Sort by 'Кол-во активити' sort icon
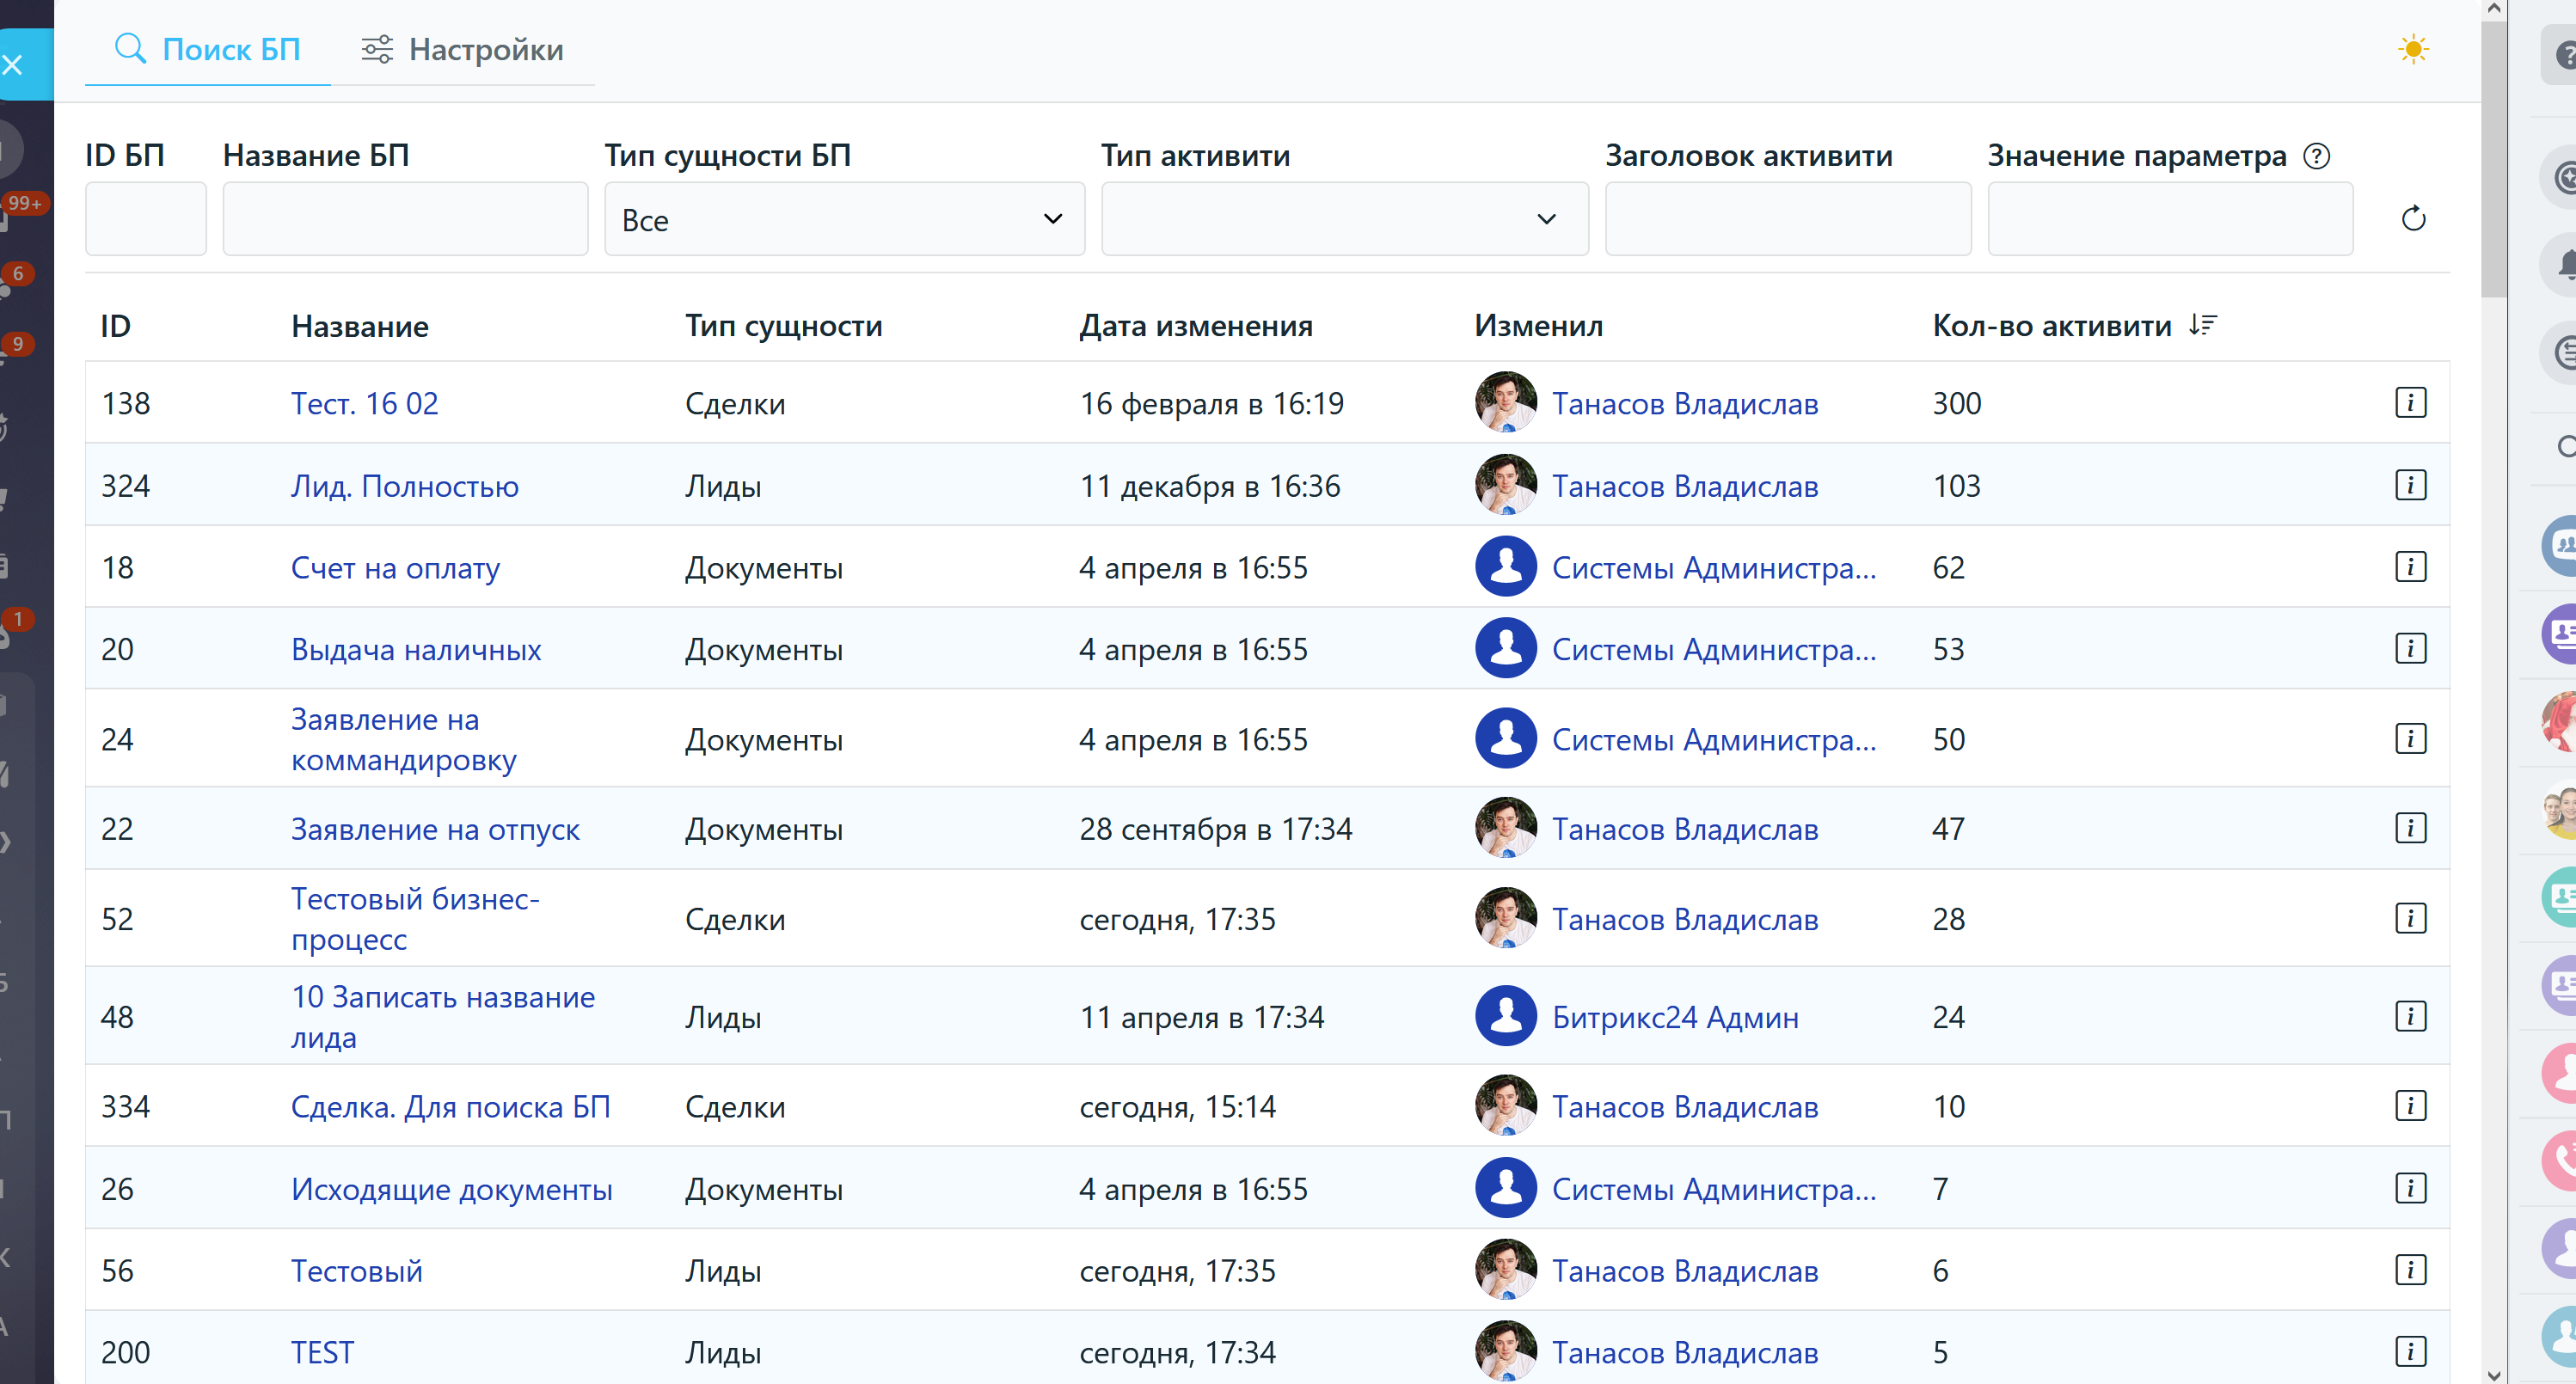The width and height of the screenshot is (2576, 1384). 2202,325
